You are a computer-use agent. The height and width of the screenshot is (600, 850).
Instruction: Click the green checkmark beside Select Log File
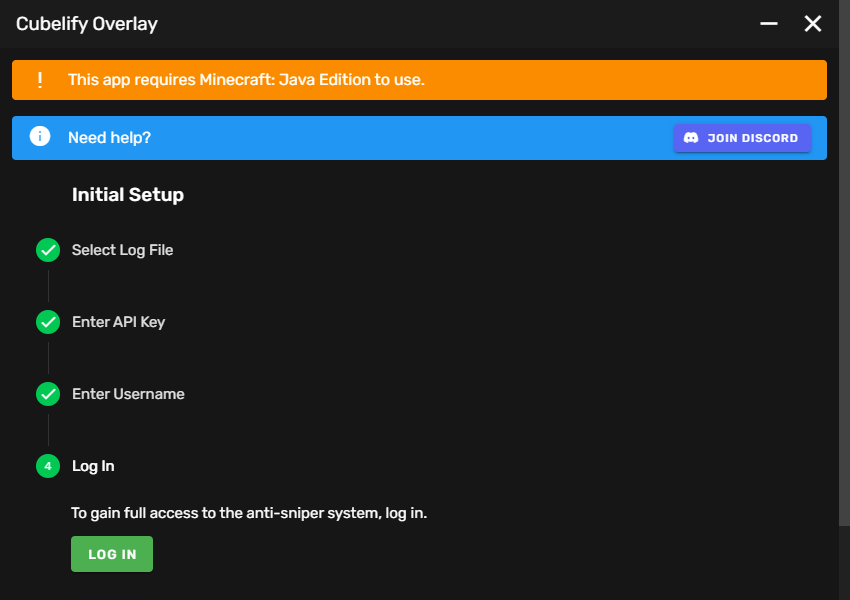[48, 250]
